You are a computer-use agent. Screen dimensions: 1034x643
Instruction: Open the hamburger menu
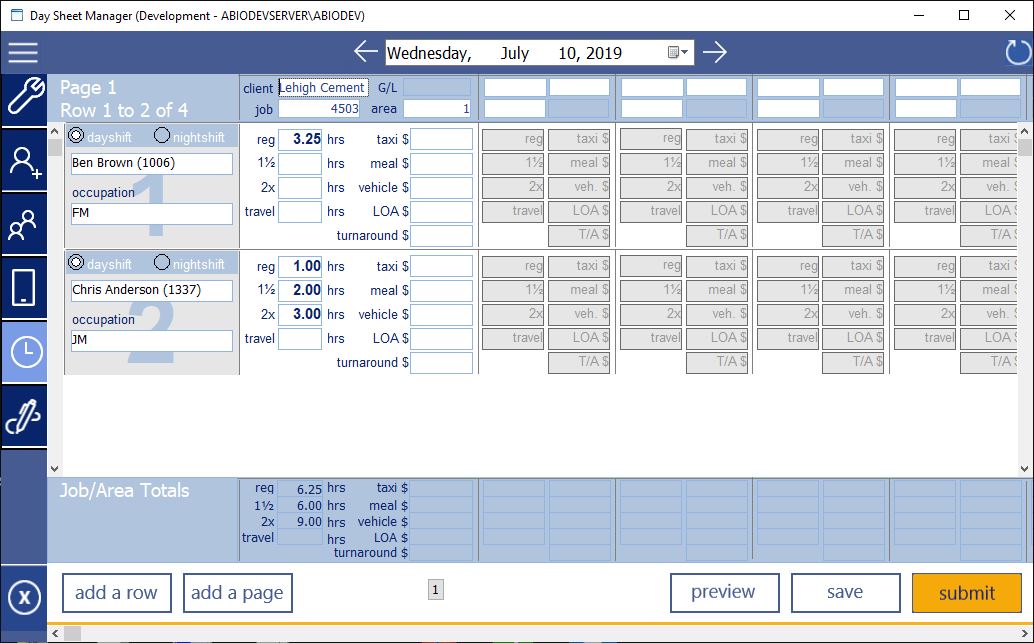(x=23, y=52)
